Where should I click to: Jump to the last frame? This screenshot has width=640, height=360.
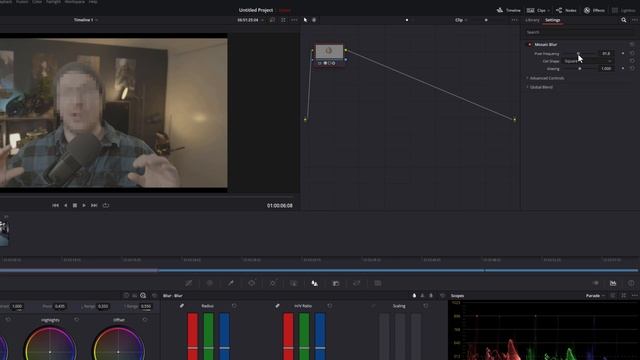[94, 205]
